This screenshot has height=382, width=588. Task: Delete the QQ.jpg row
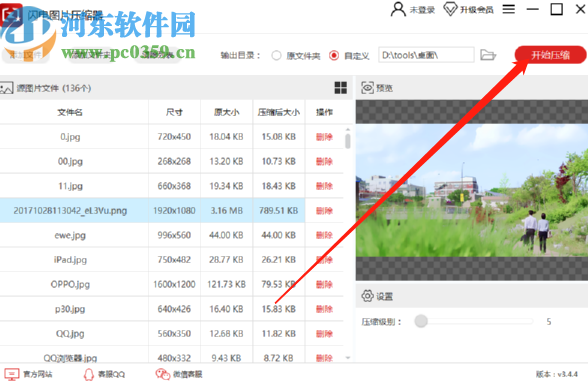click(x=324, y=334)
